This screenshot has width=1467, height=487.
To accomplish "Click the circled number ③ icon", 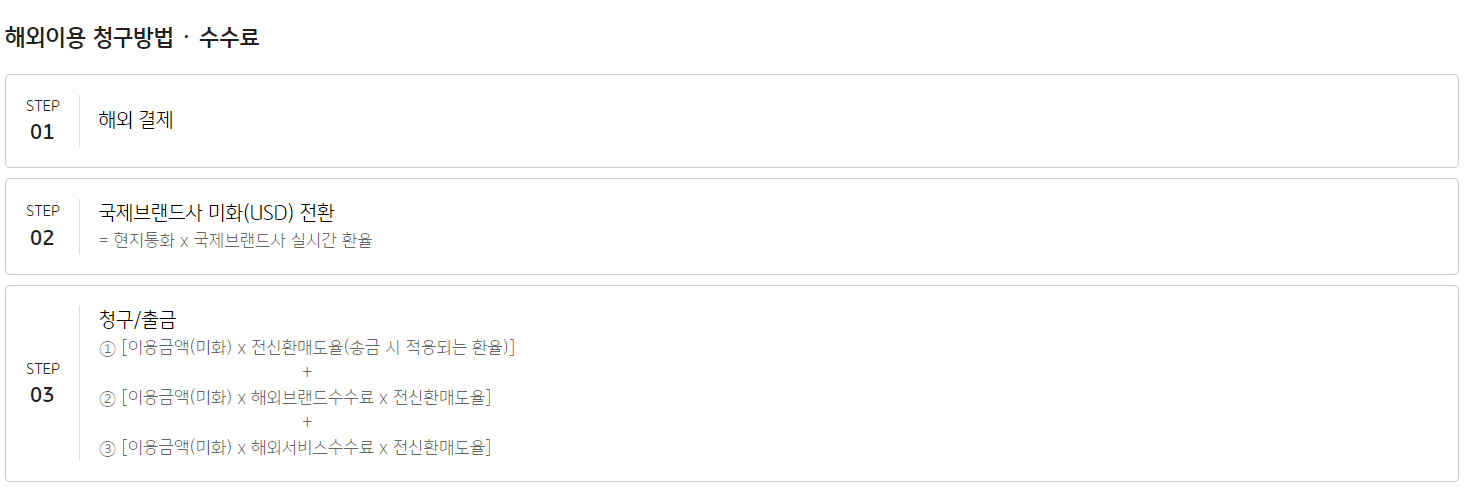I will 108,448.
